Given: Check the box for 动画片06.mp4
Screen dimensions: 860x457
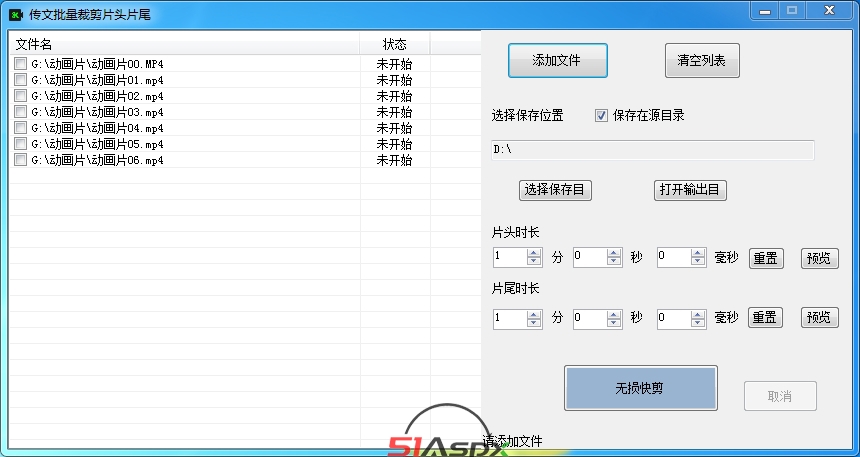Looking at the screenshot, I should [x=20, y=159].
